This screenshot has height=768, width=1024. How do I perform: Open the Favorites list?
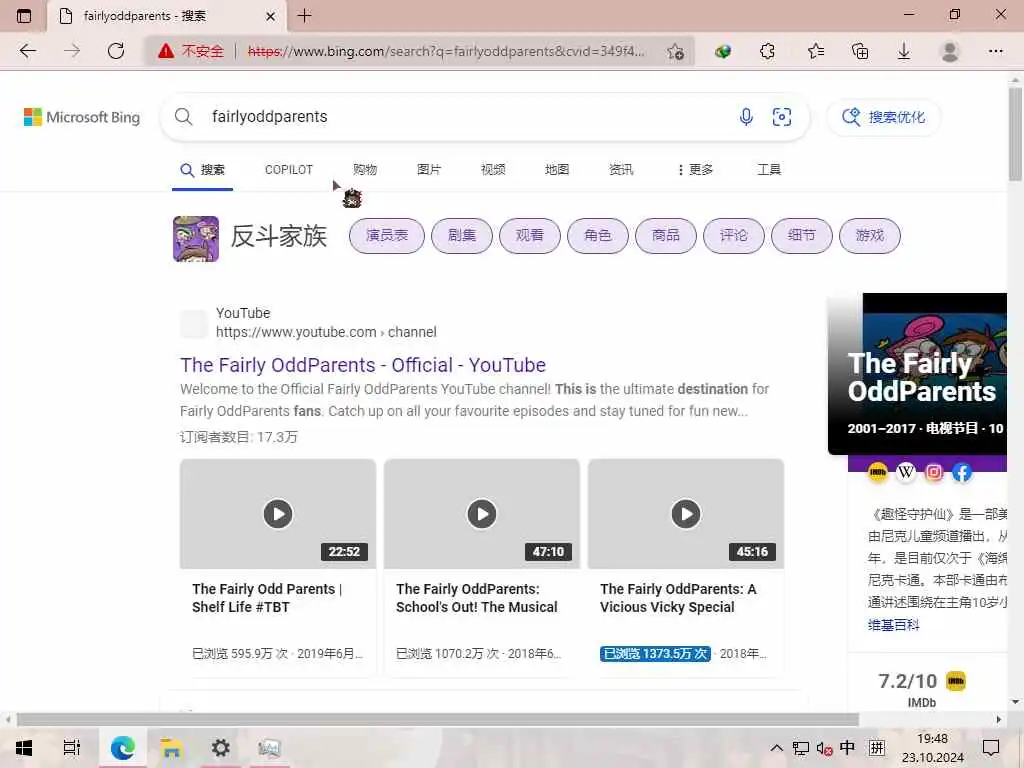tap(815, 51)
